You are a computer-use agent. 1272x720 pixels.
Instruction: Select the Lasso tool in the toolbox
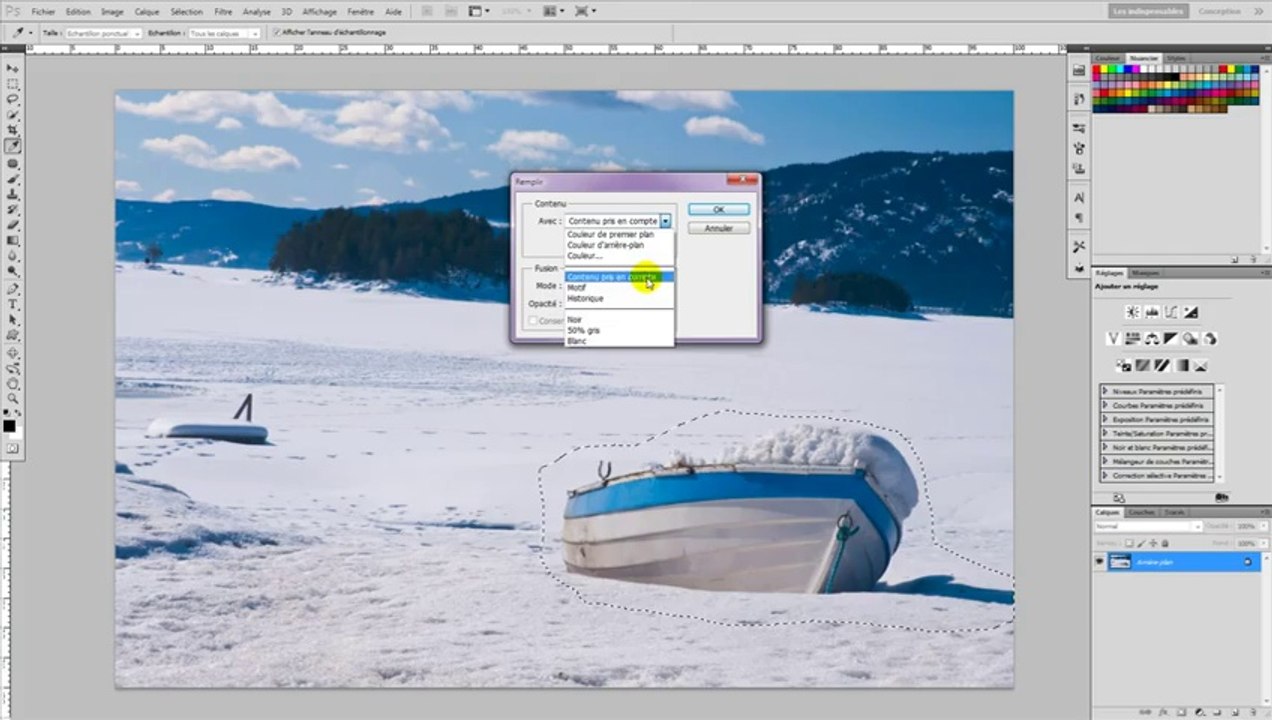(x=13, y=99)
